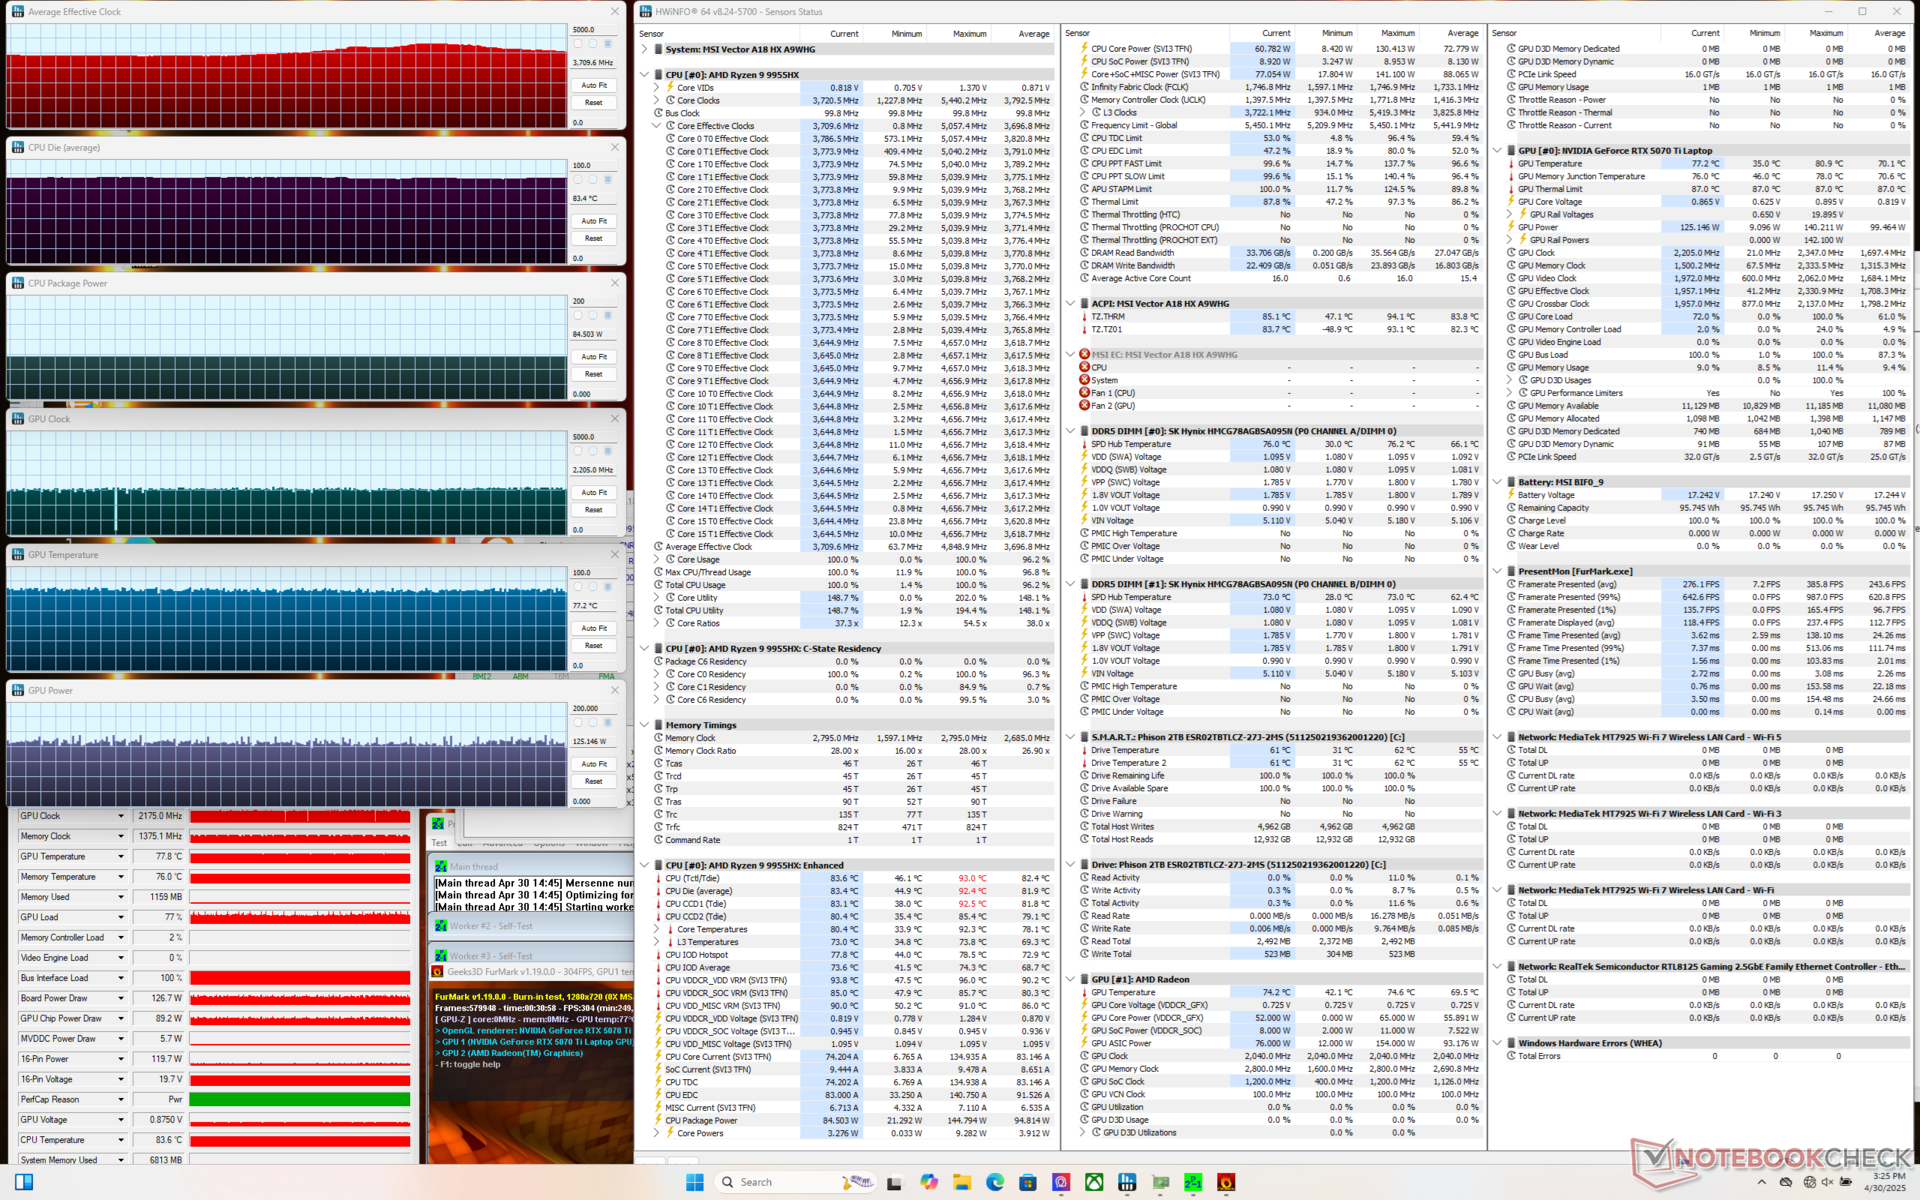Open Windows Start menu
The width and height of the screenshot is (1920, 1200).
695,1182
